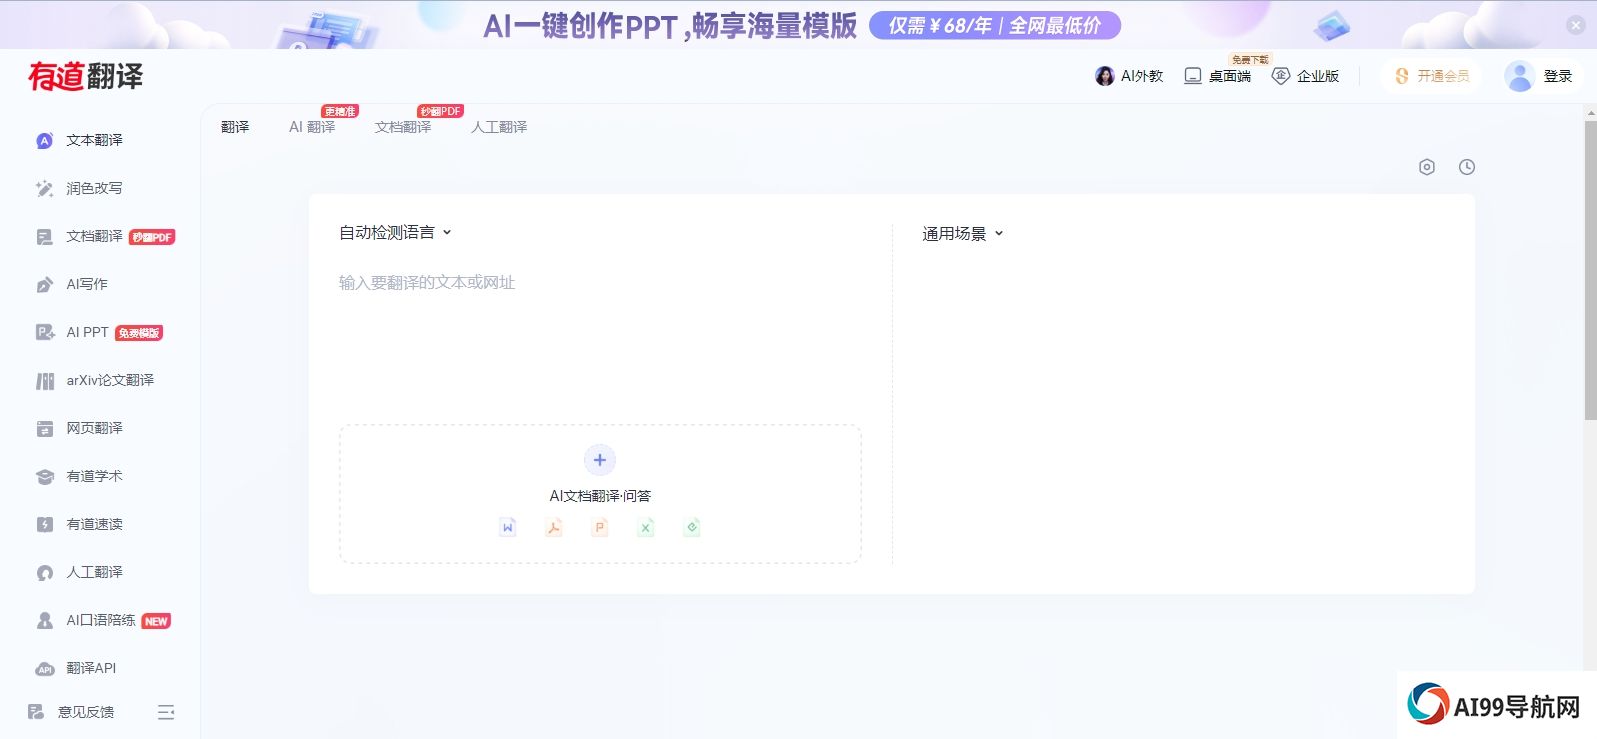
Task: Open translation history clock icon
Action: coord(1467,167)
